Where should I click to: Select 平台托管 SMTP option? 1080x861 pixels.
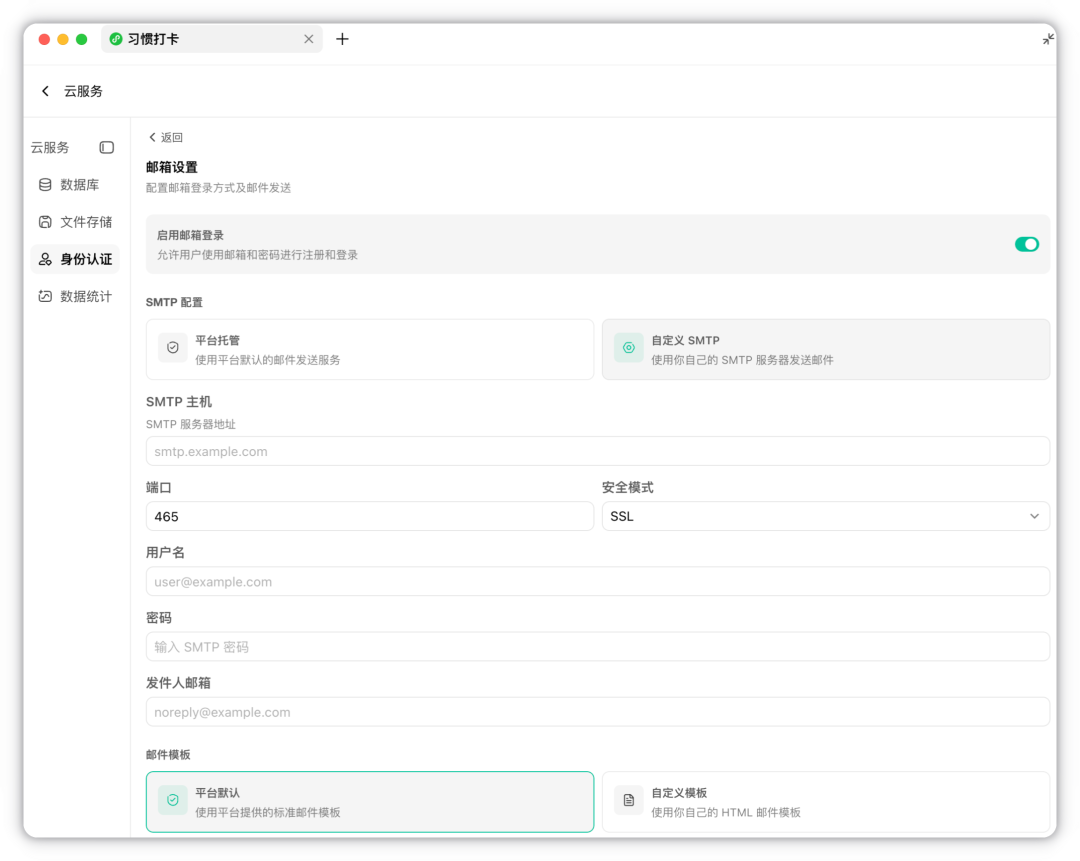click(x=370, y=349)
